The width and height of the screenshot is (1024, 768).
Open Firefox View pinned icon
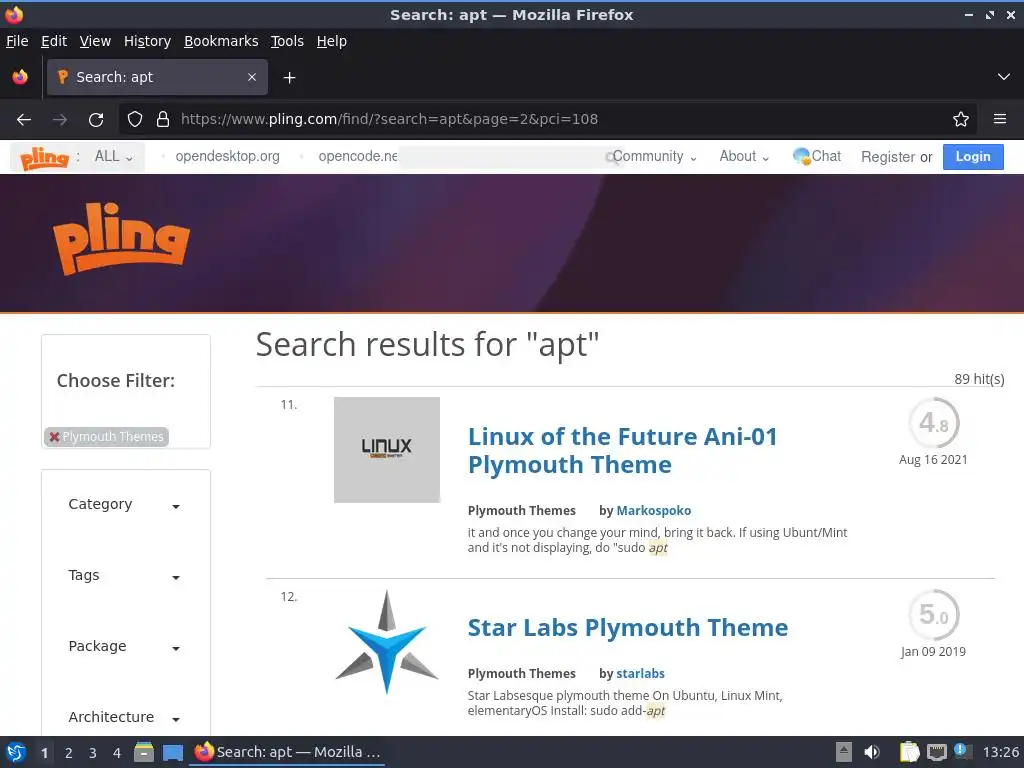tap(20, 77)
